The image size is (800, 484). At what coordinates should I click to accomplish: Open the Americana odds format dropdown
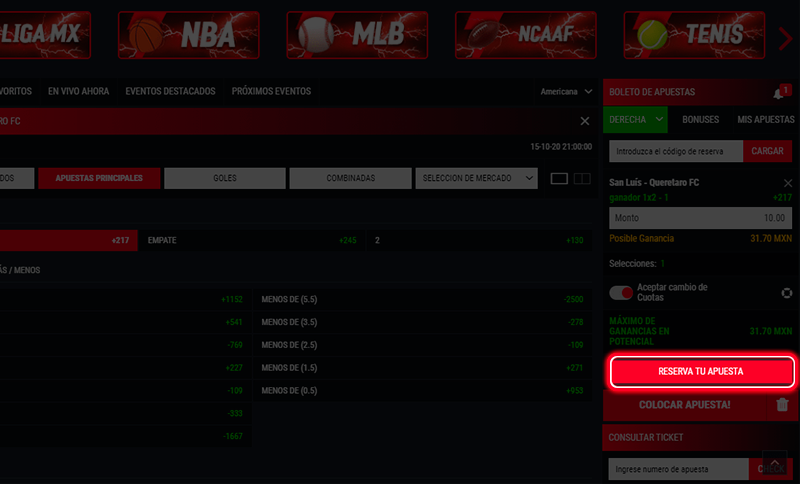click(566, 92)
